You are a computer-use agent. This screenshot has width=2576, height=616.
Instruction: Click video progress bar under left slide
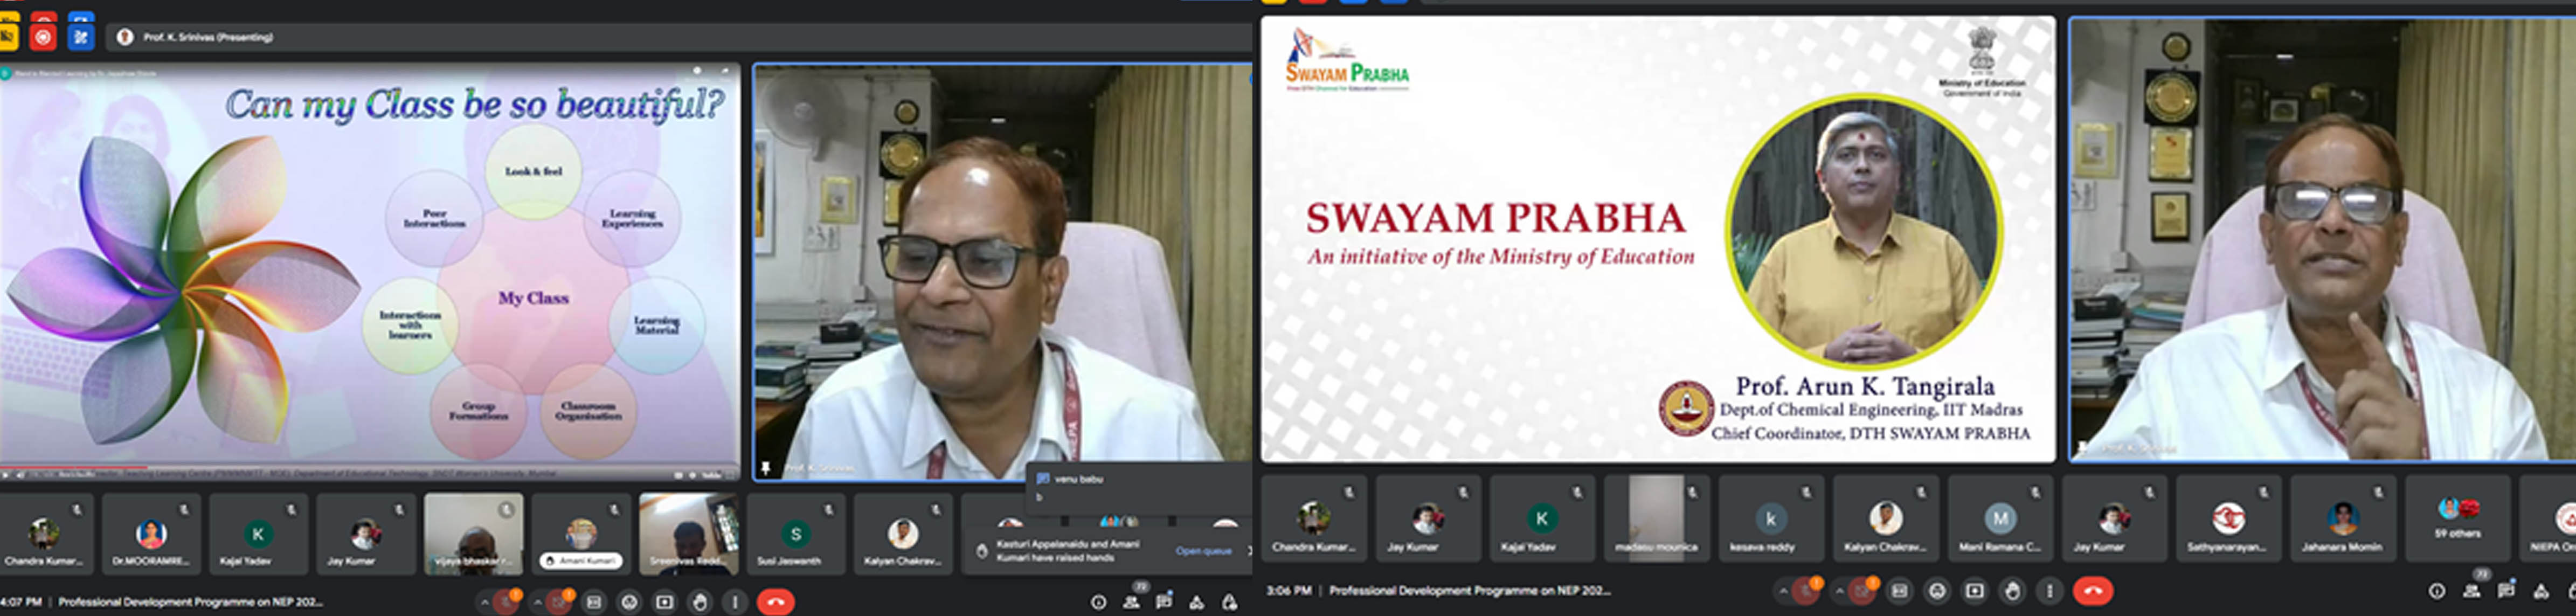tap(370, 467)
